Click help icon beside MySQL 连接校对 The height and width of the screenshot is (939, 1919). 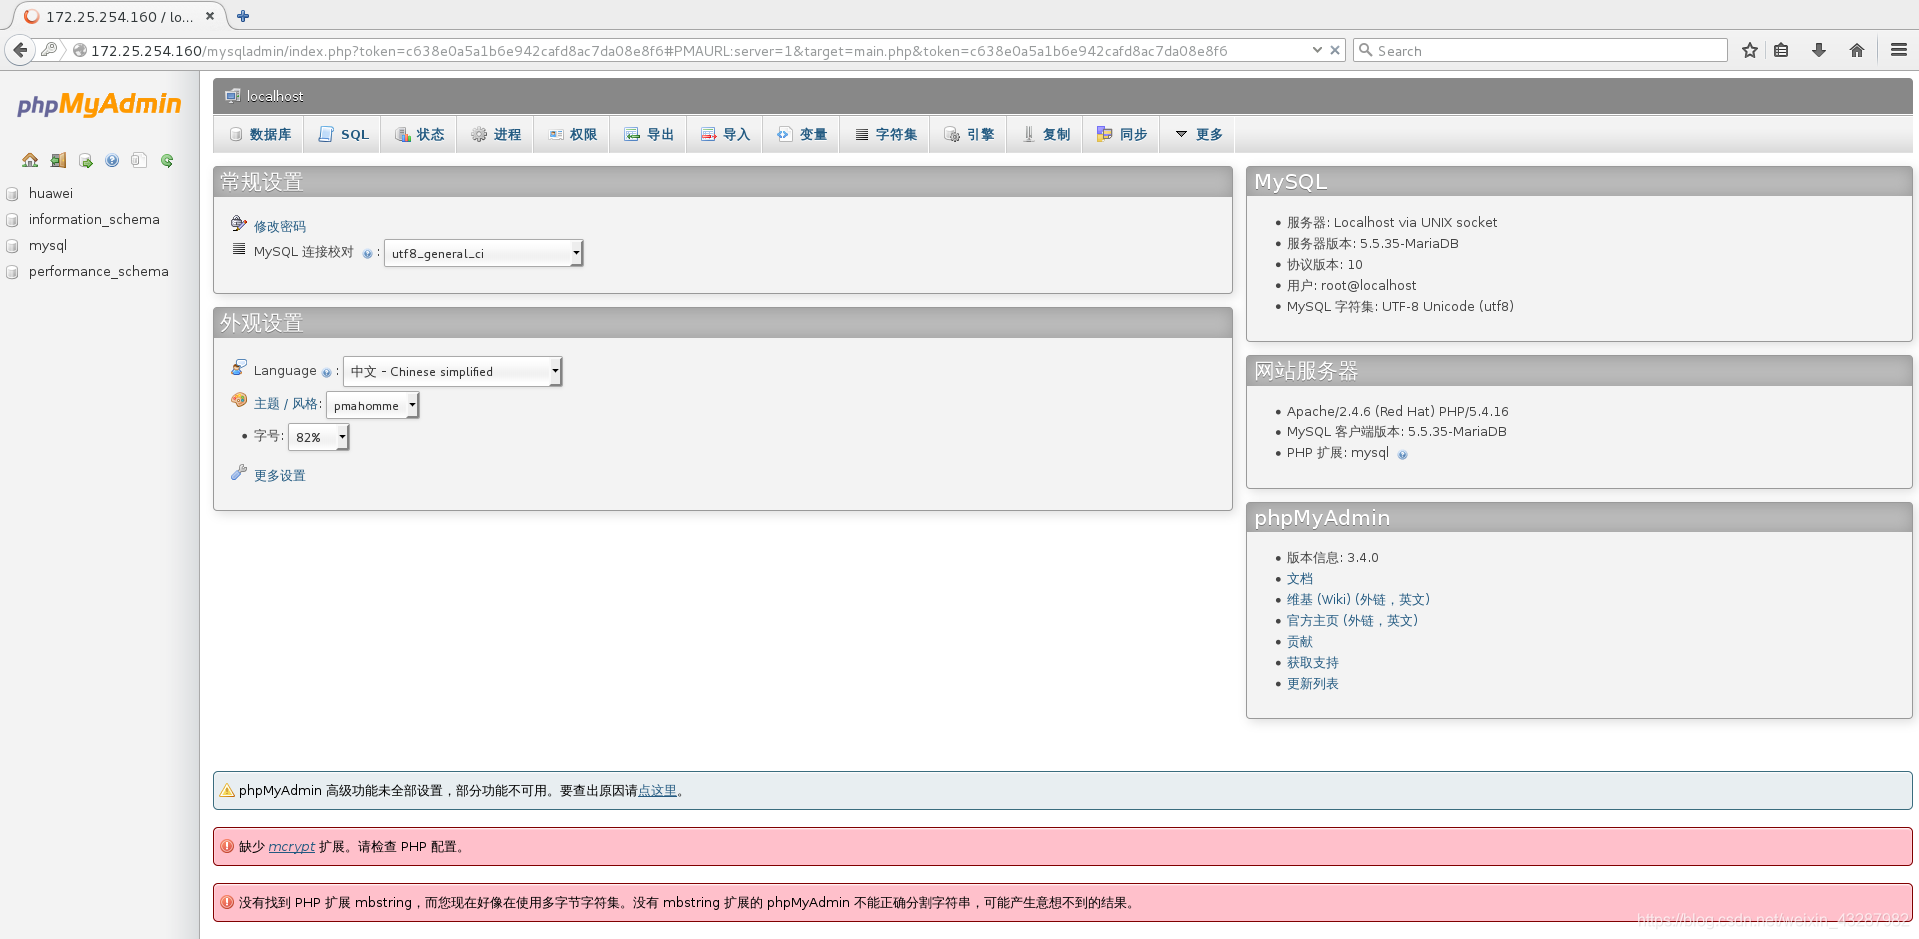pyautogui.click(x=367, y=254)
